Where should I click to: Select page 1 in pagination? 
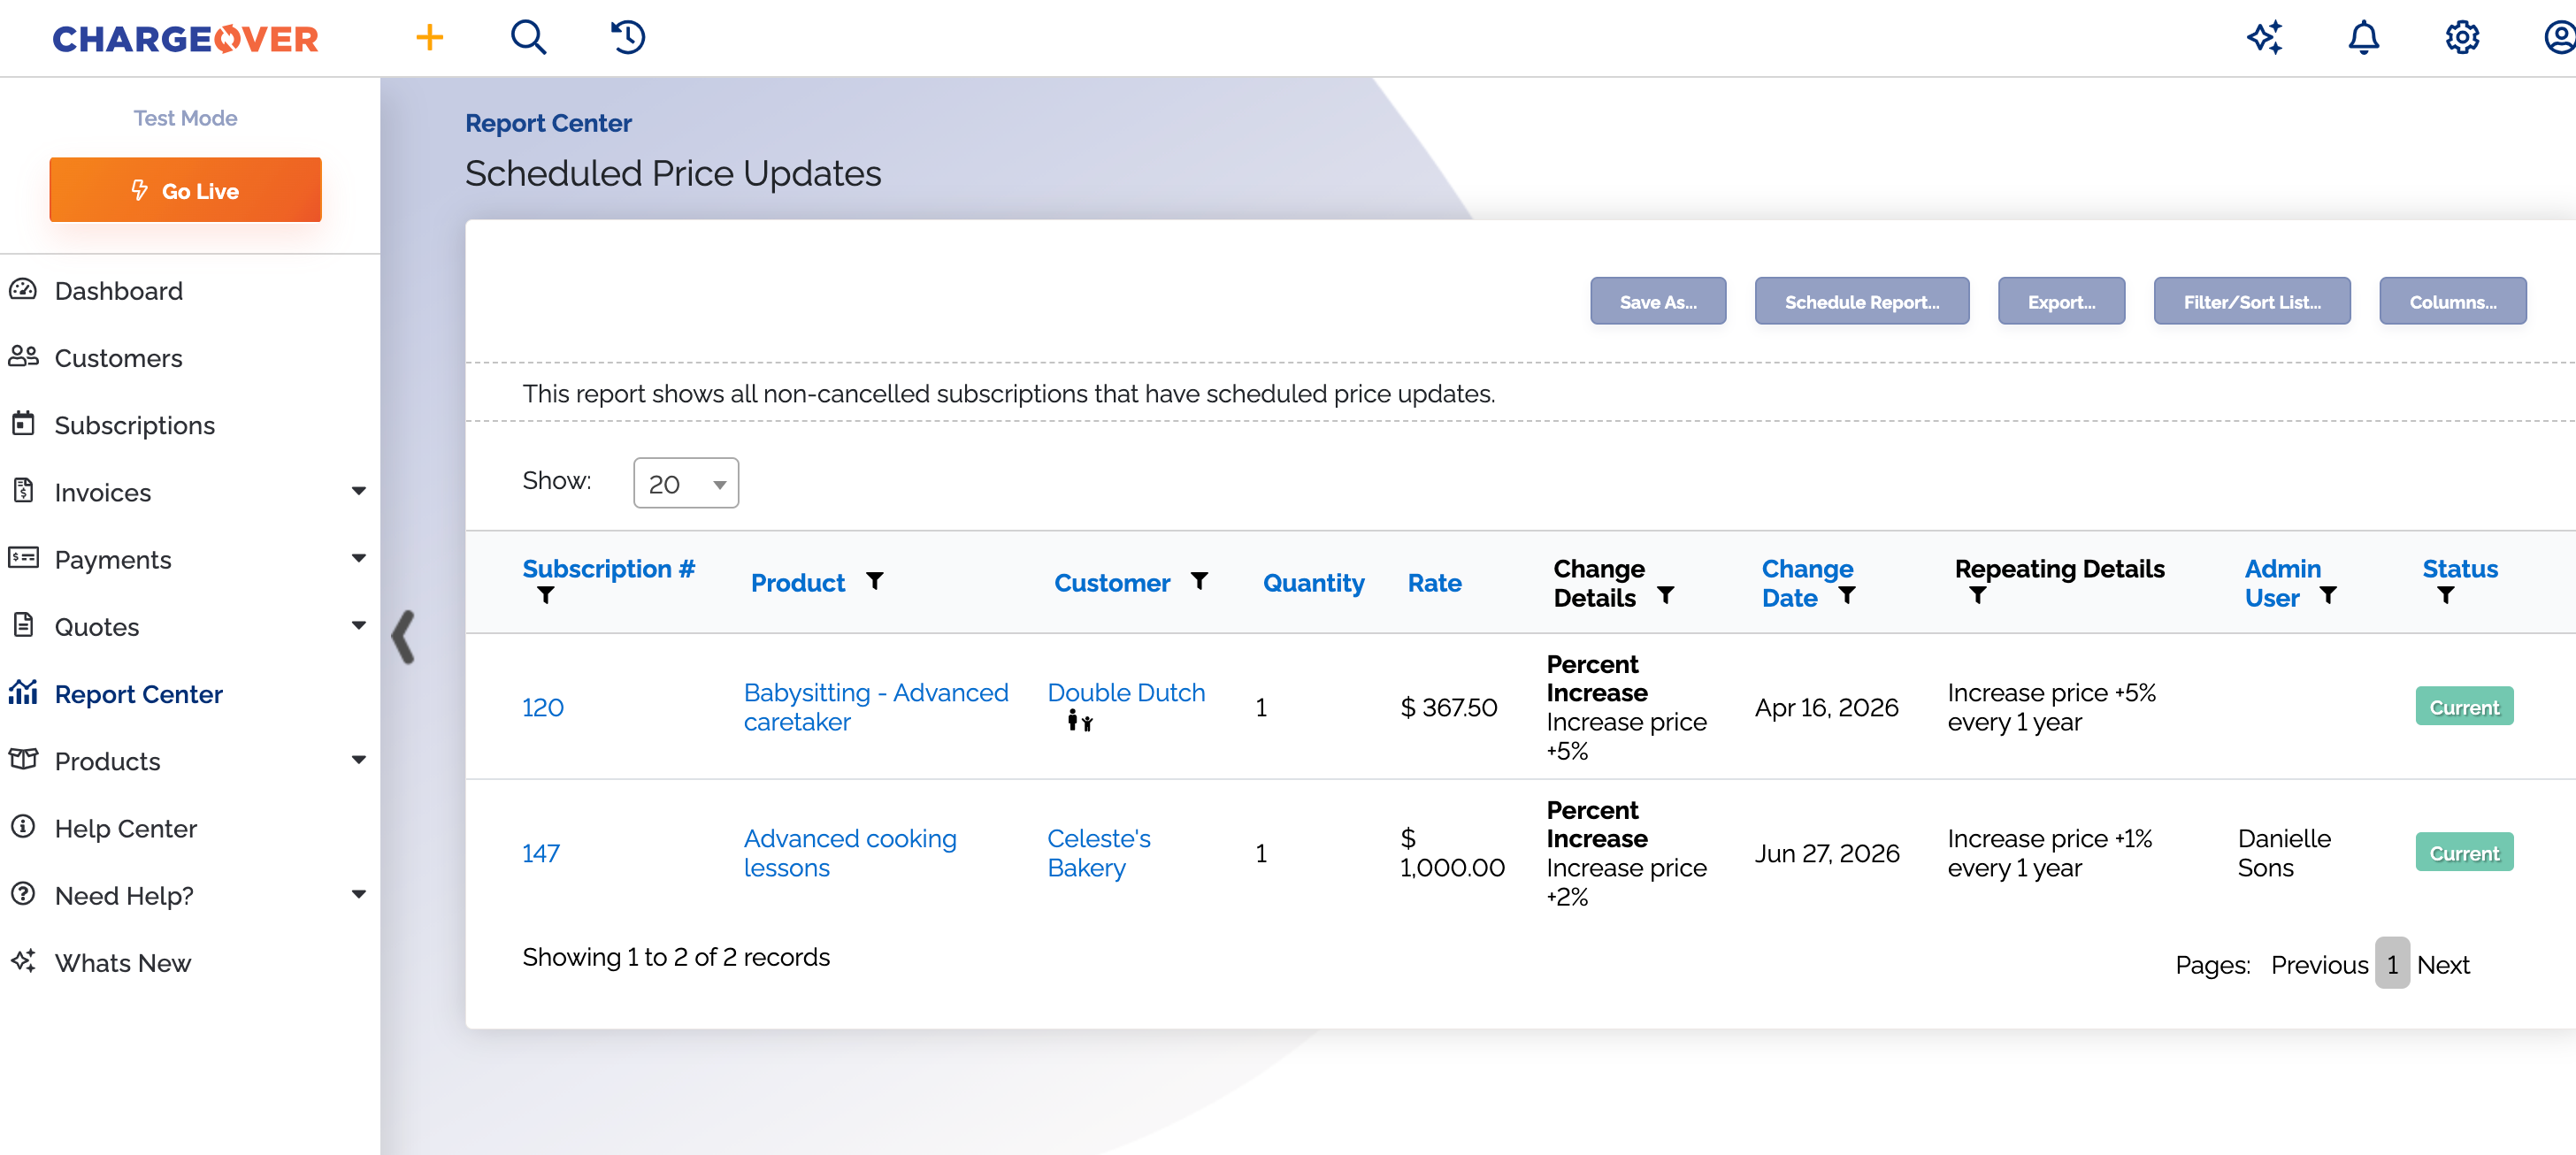pos(2392,963)
